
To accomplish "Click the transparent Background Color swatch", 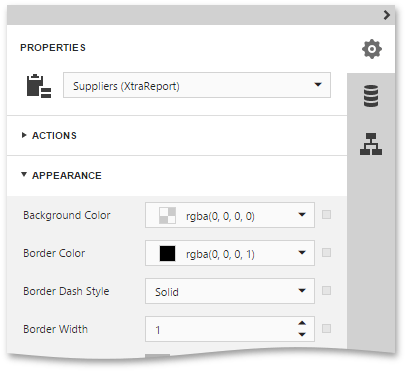I will click(167, 216).
